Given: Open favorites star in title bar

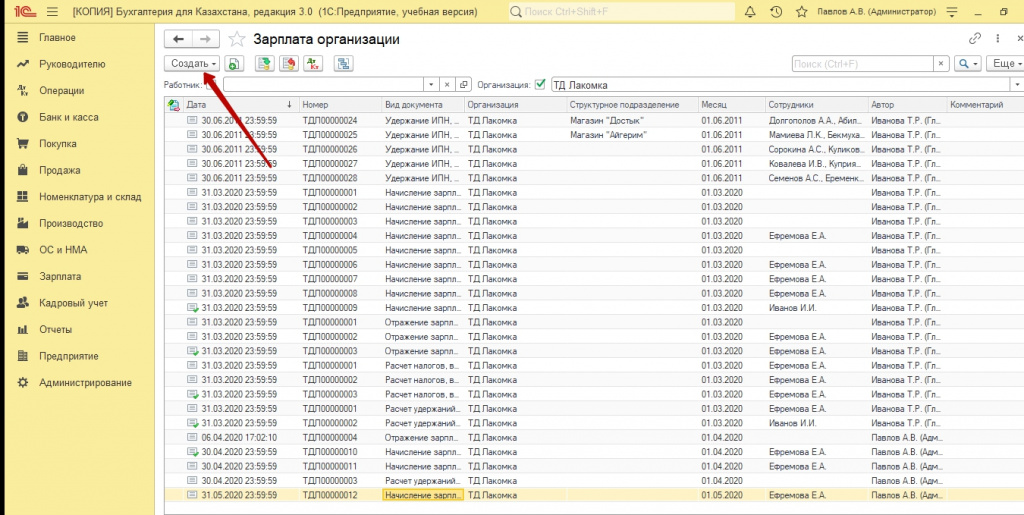Looking at the screenshot, I should 802,12.
